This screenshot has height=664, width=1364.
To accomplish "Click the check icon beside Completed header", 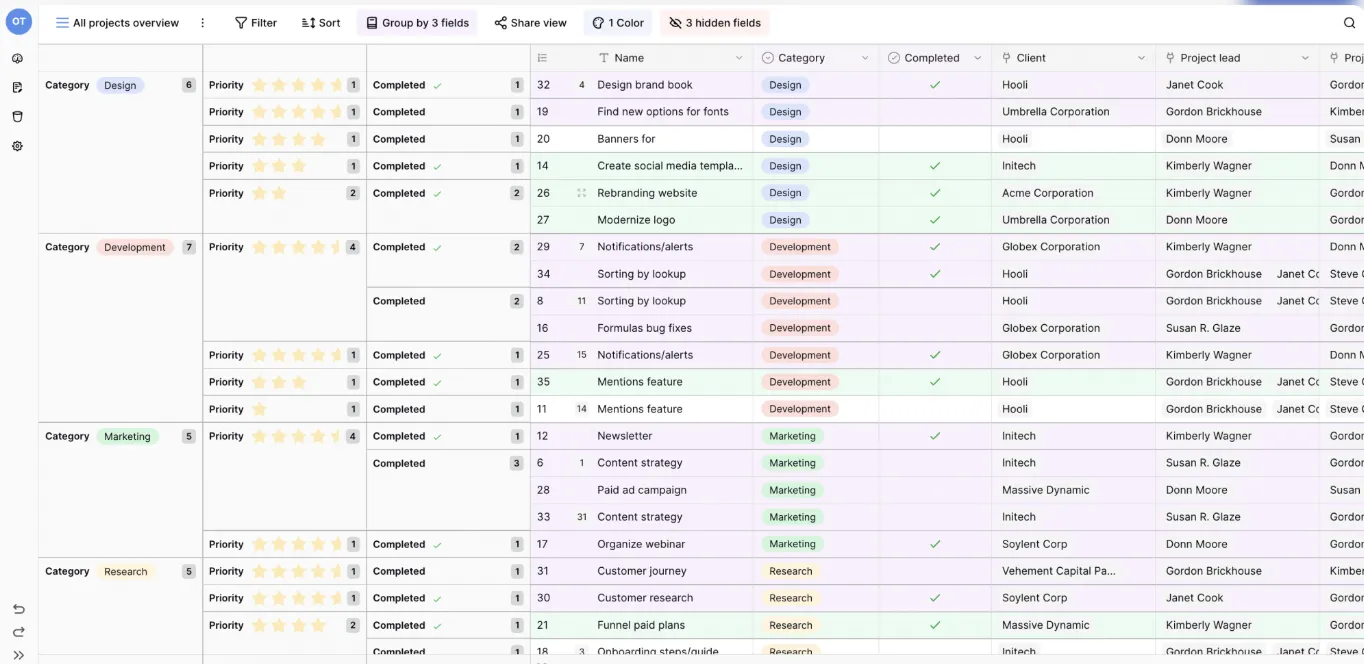I will [x=894, y=58].
